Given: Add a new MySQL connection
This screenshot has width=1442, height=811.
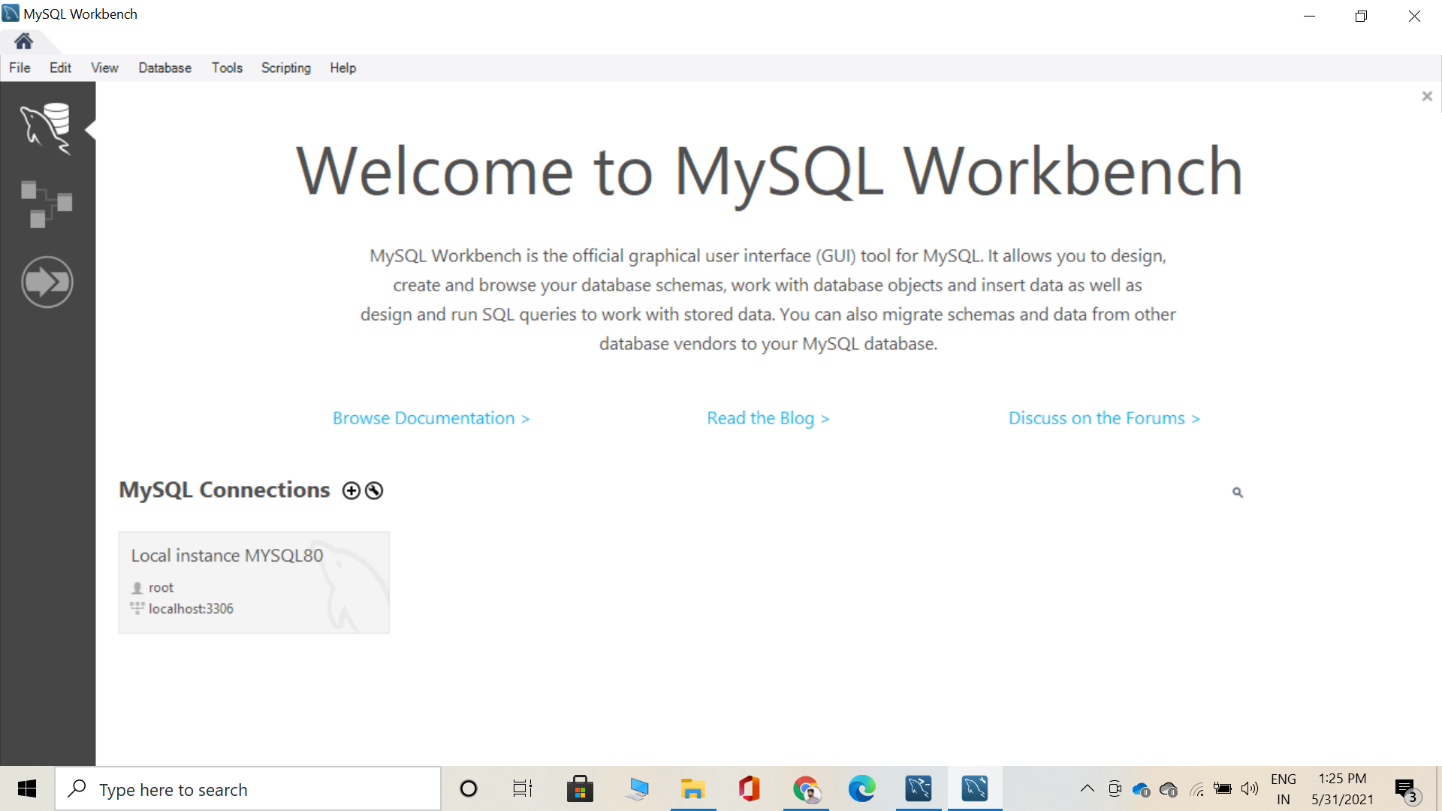Looking at the screenshot, I should tap(351, 490).
